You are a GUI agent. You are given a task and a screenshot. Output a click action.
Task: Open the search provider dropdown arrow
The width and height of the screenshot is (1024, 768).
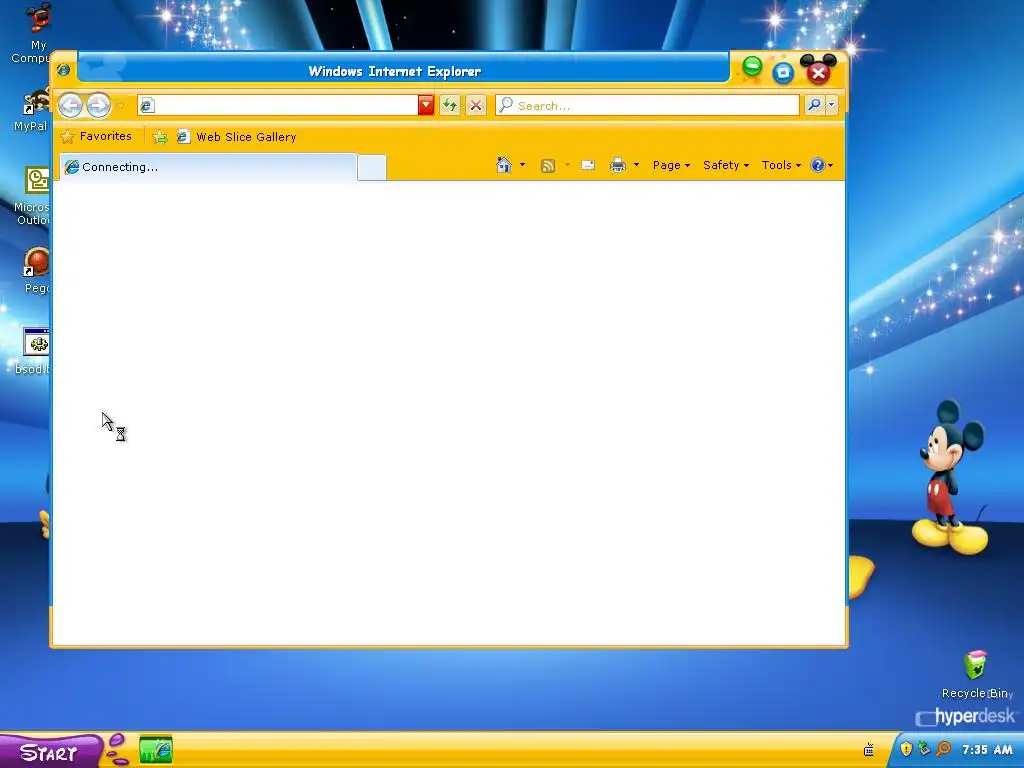[x=831, y=104]
